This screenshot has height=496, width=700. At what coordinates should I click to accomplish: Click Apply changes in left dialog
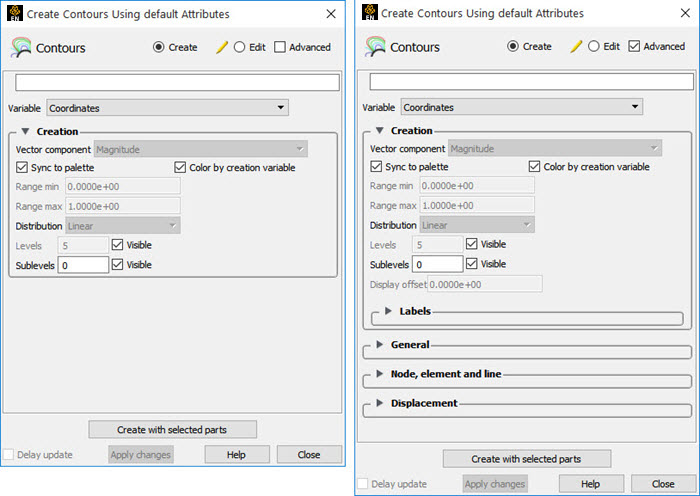tap(141, 454)
